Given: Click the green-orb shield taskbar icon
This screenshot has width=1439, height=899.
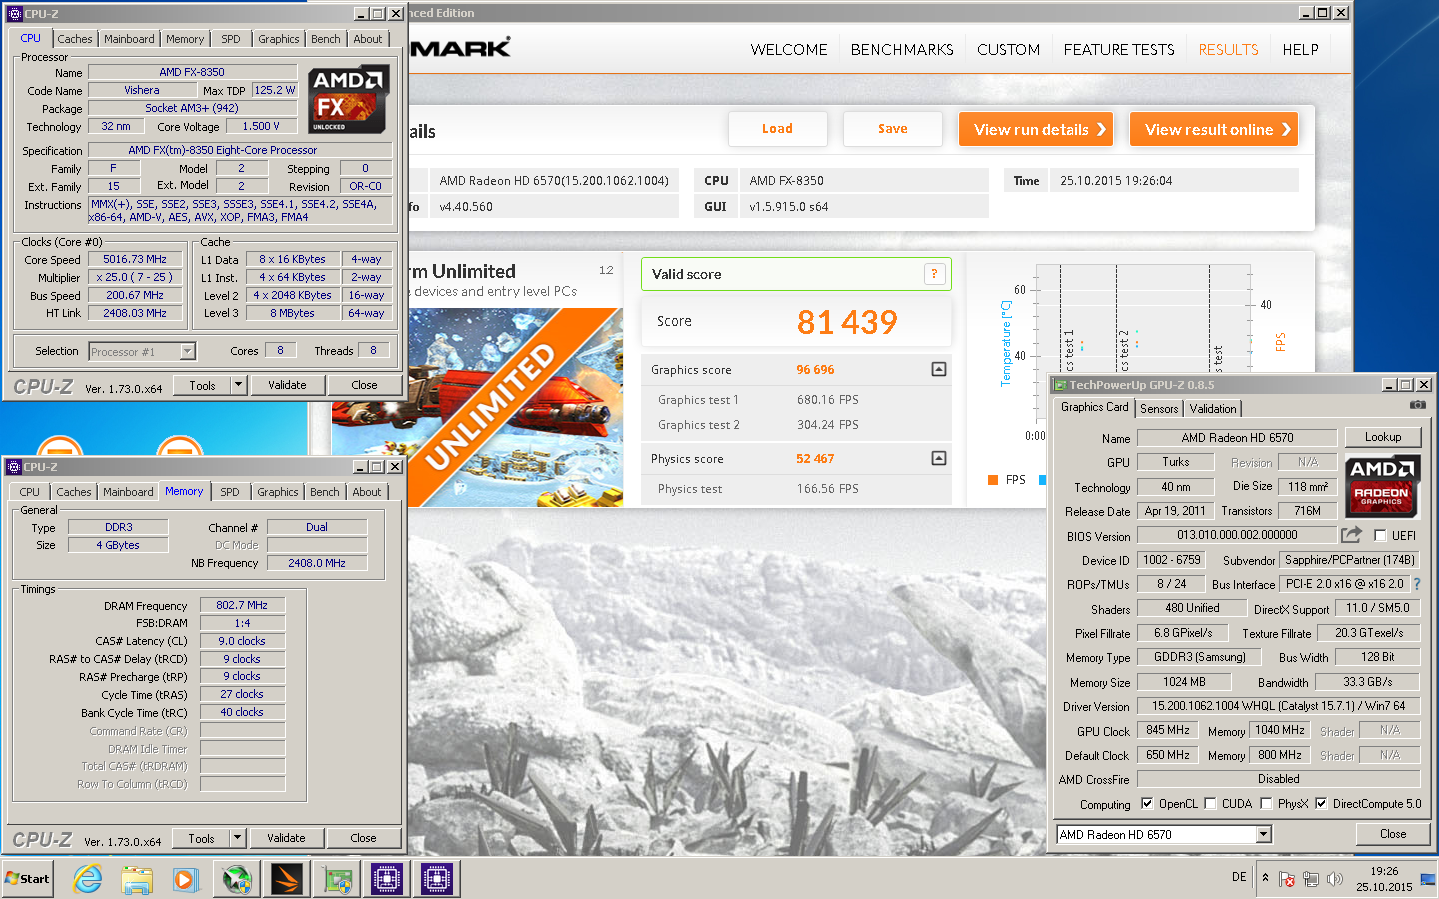Looking at the screenshot, I should [x=236, y=879].
